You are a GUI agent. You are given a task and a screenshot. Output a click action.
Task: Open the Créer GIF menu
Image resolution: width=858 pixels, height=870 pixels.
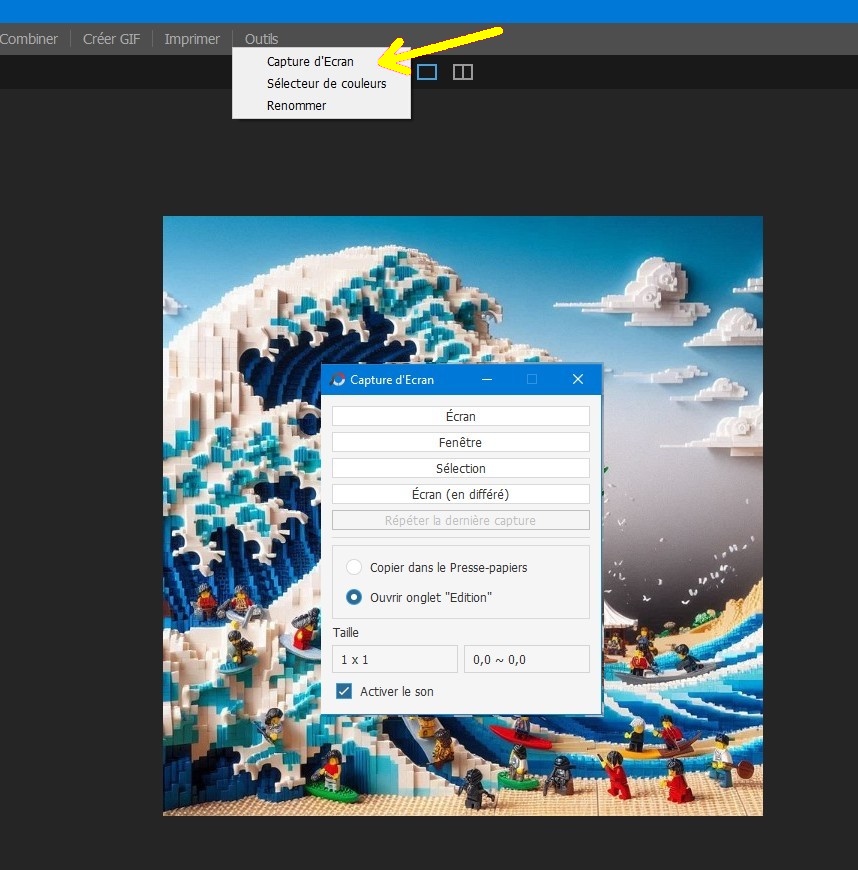(x=111, y=39)
